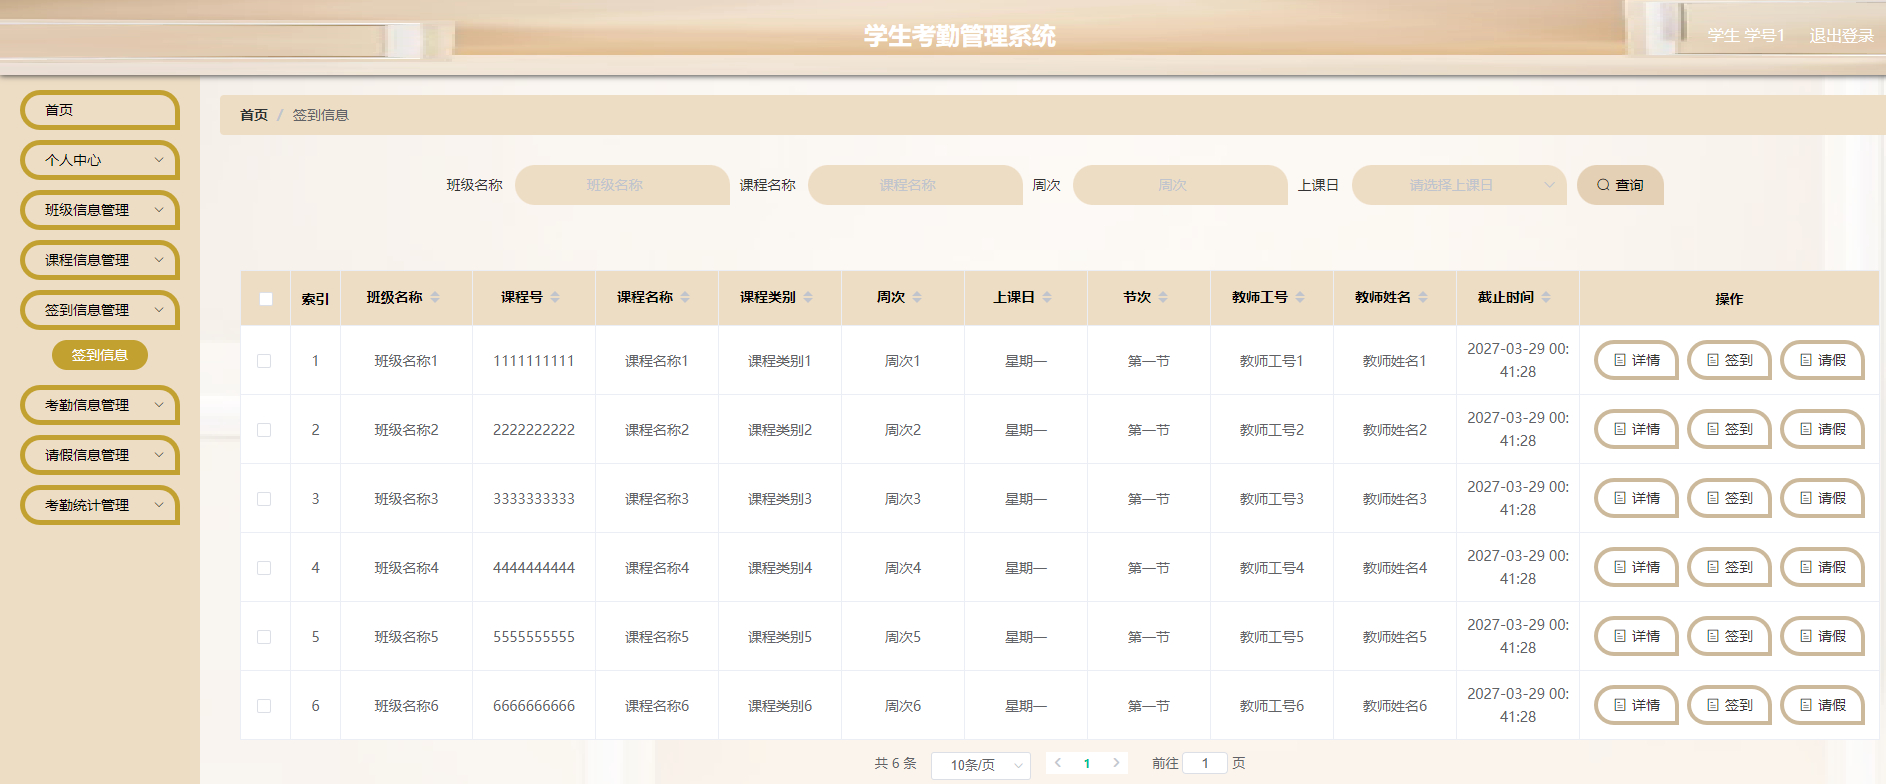Open 详情 for 班级名称5 row
Image resolution: width=1886 pixels, height=784 pixels.
click(1636, 636)
